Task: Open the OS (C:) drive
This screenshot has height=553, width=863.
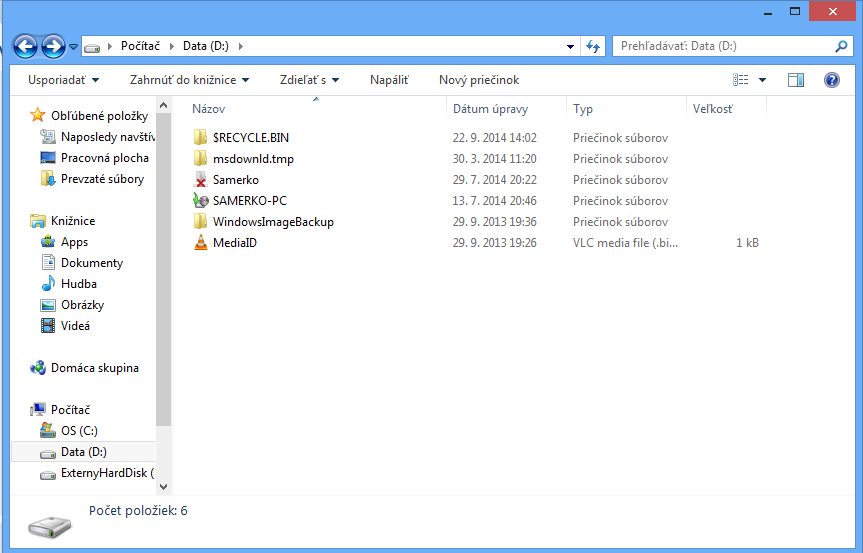Action: tap(79, 431)
